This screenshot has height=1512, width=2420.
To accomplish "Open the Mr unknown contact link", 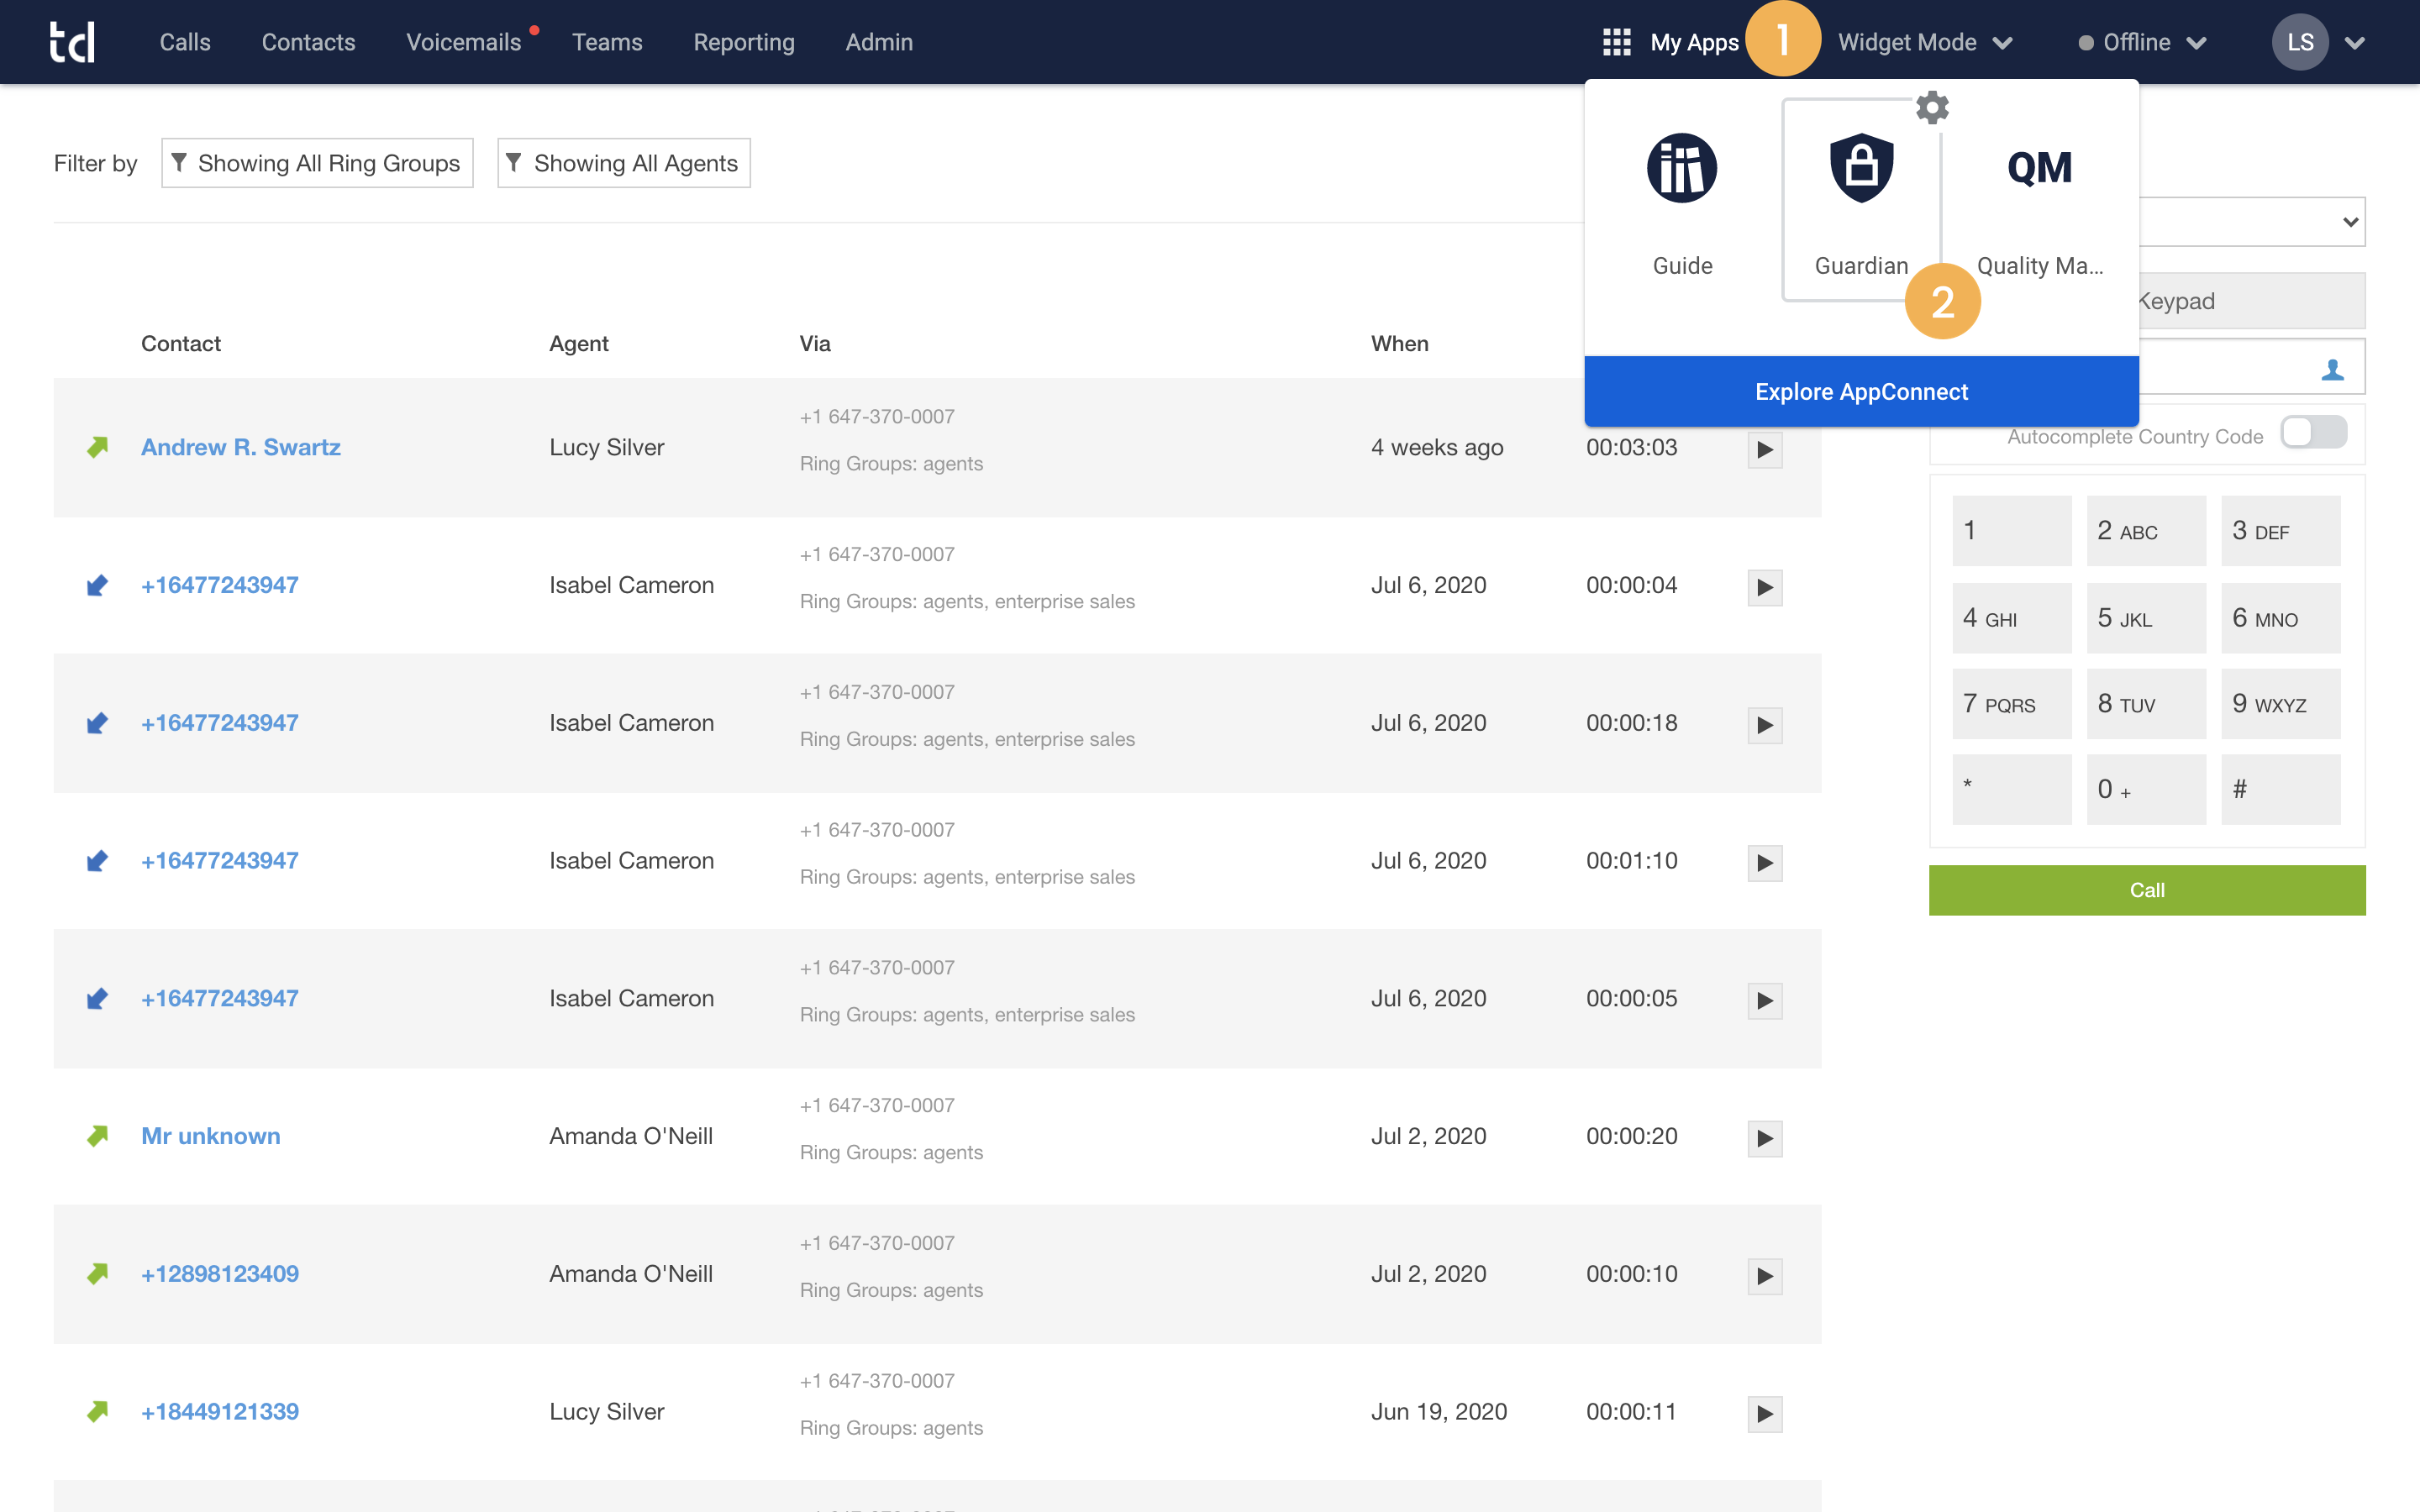I will coord(211,1136).
